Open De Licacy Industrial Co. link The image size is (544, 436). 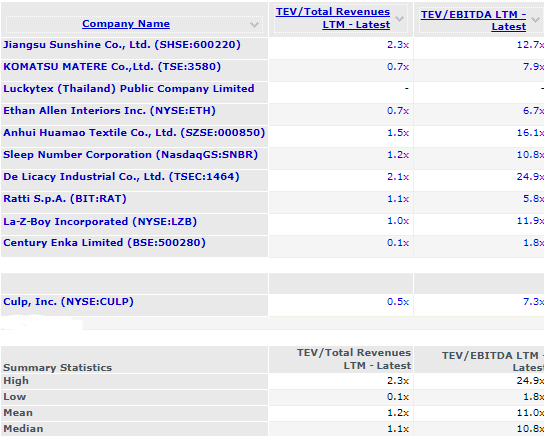click(121, 177)
